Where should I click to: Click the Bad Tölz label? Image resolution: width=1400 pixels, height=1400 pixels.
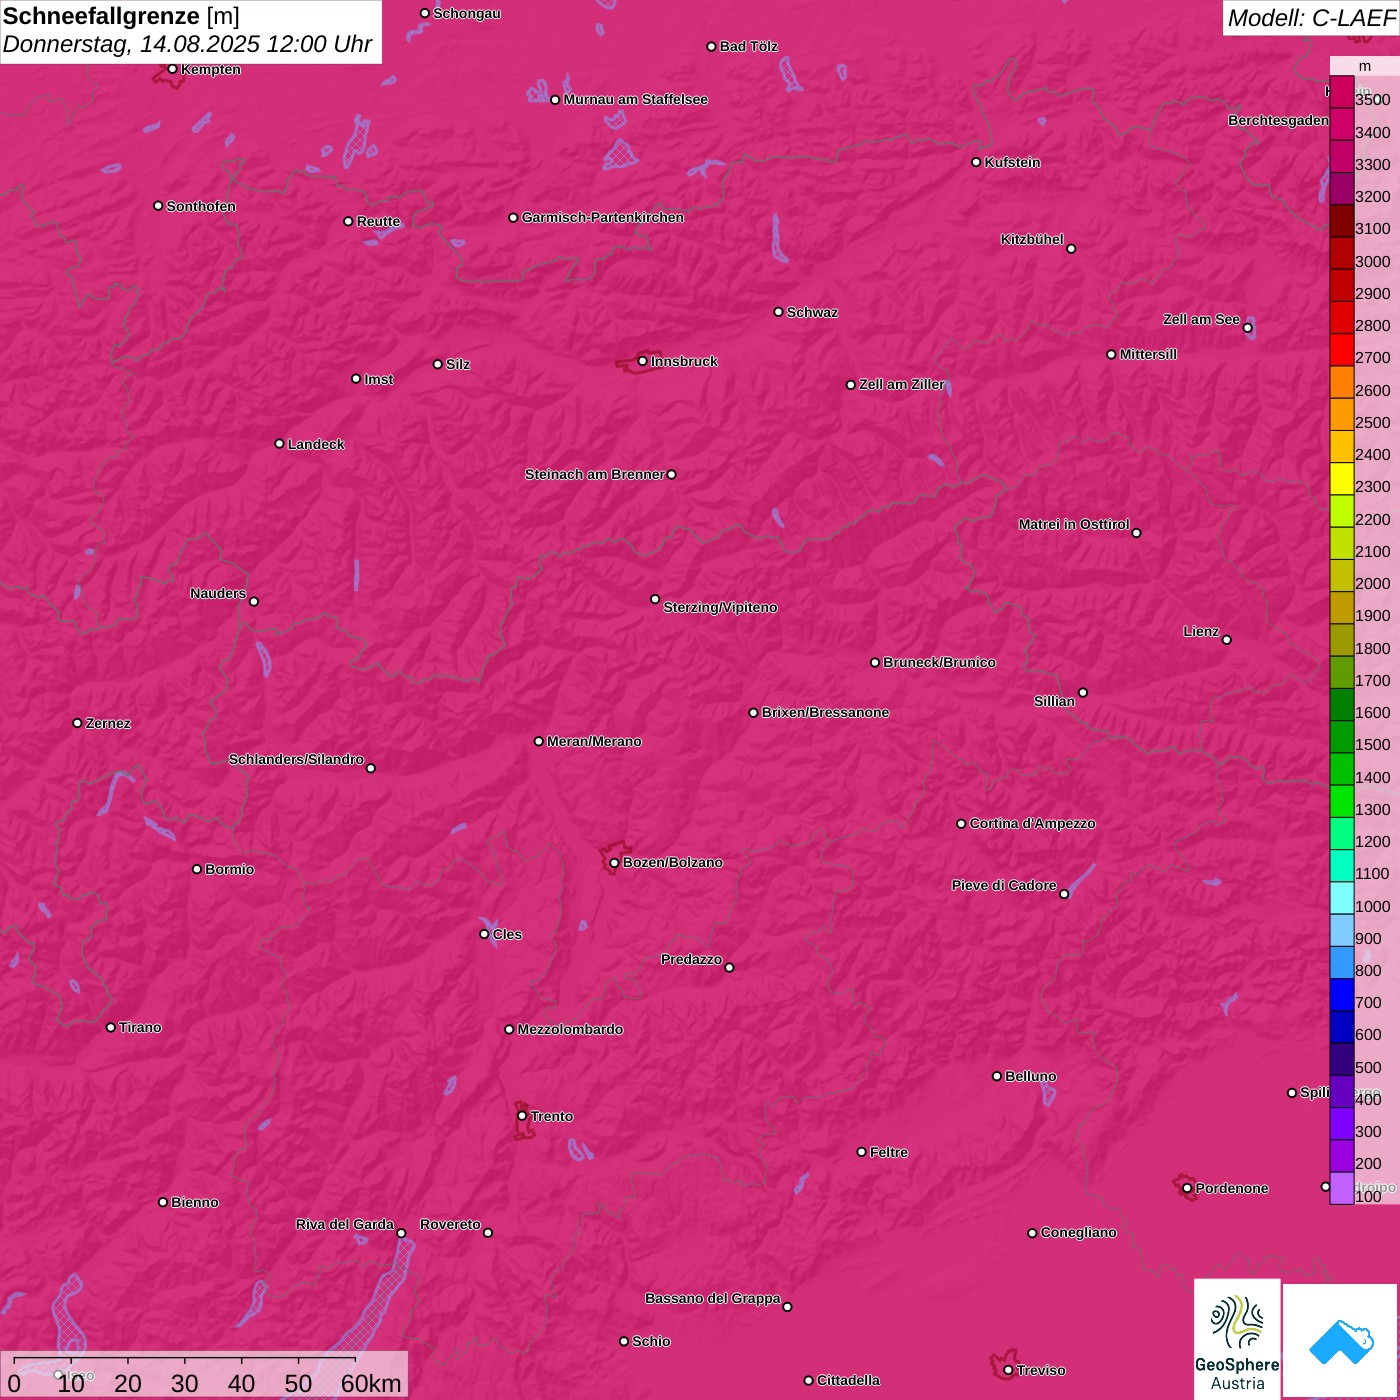(748, 46)
